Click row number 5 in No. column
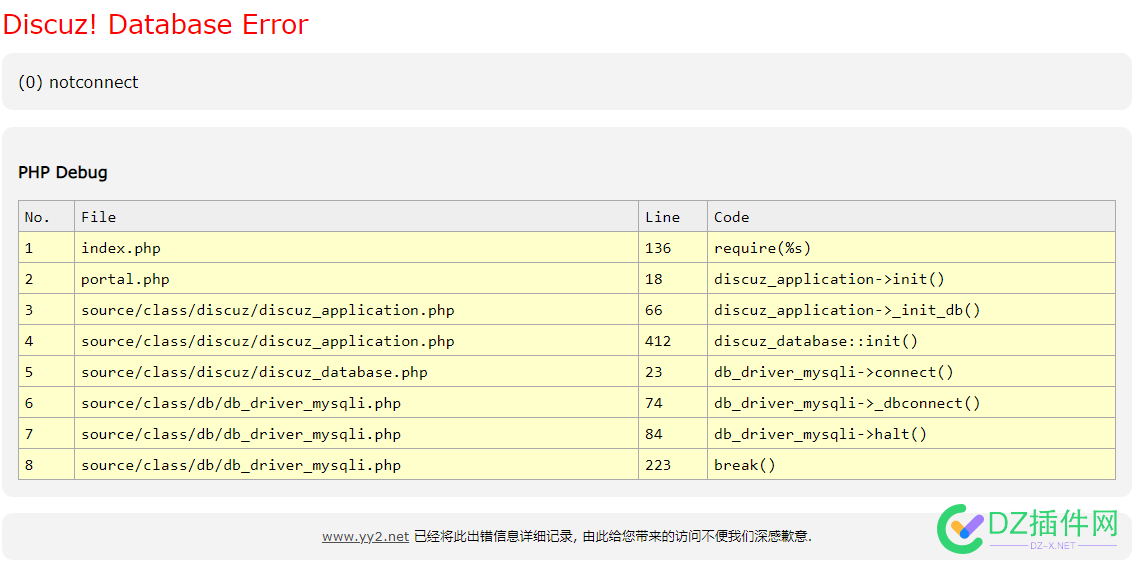 (x=46, y=372)
